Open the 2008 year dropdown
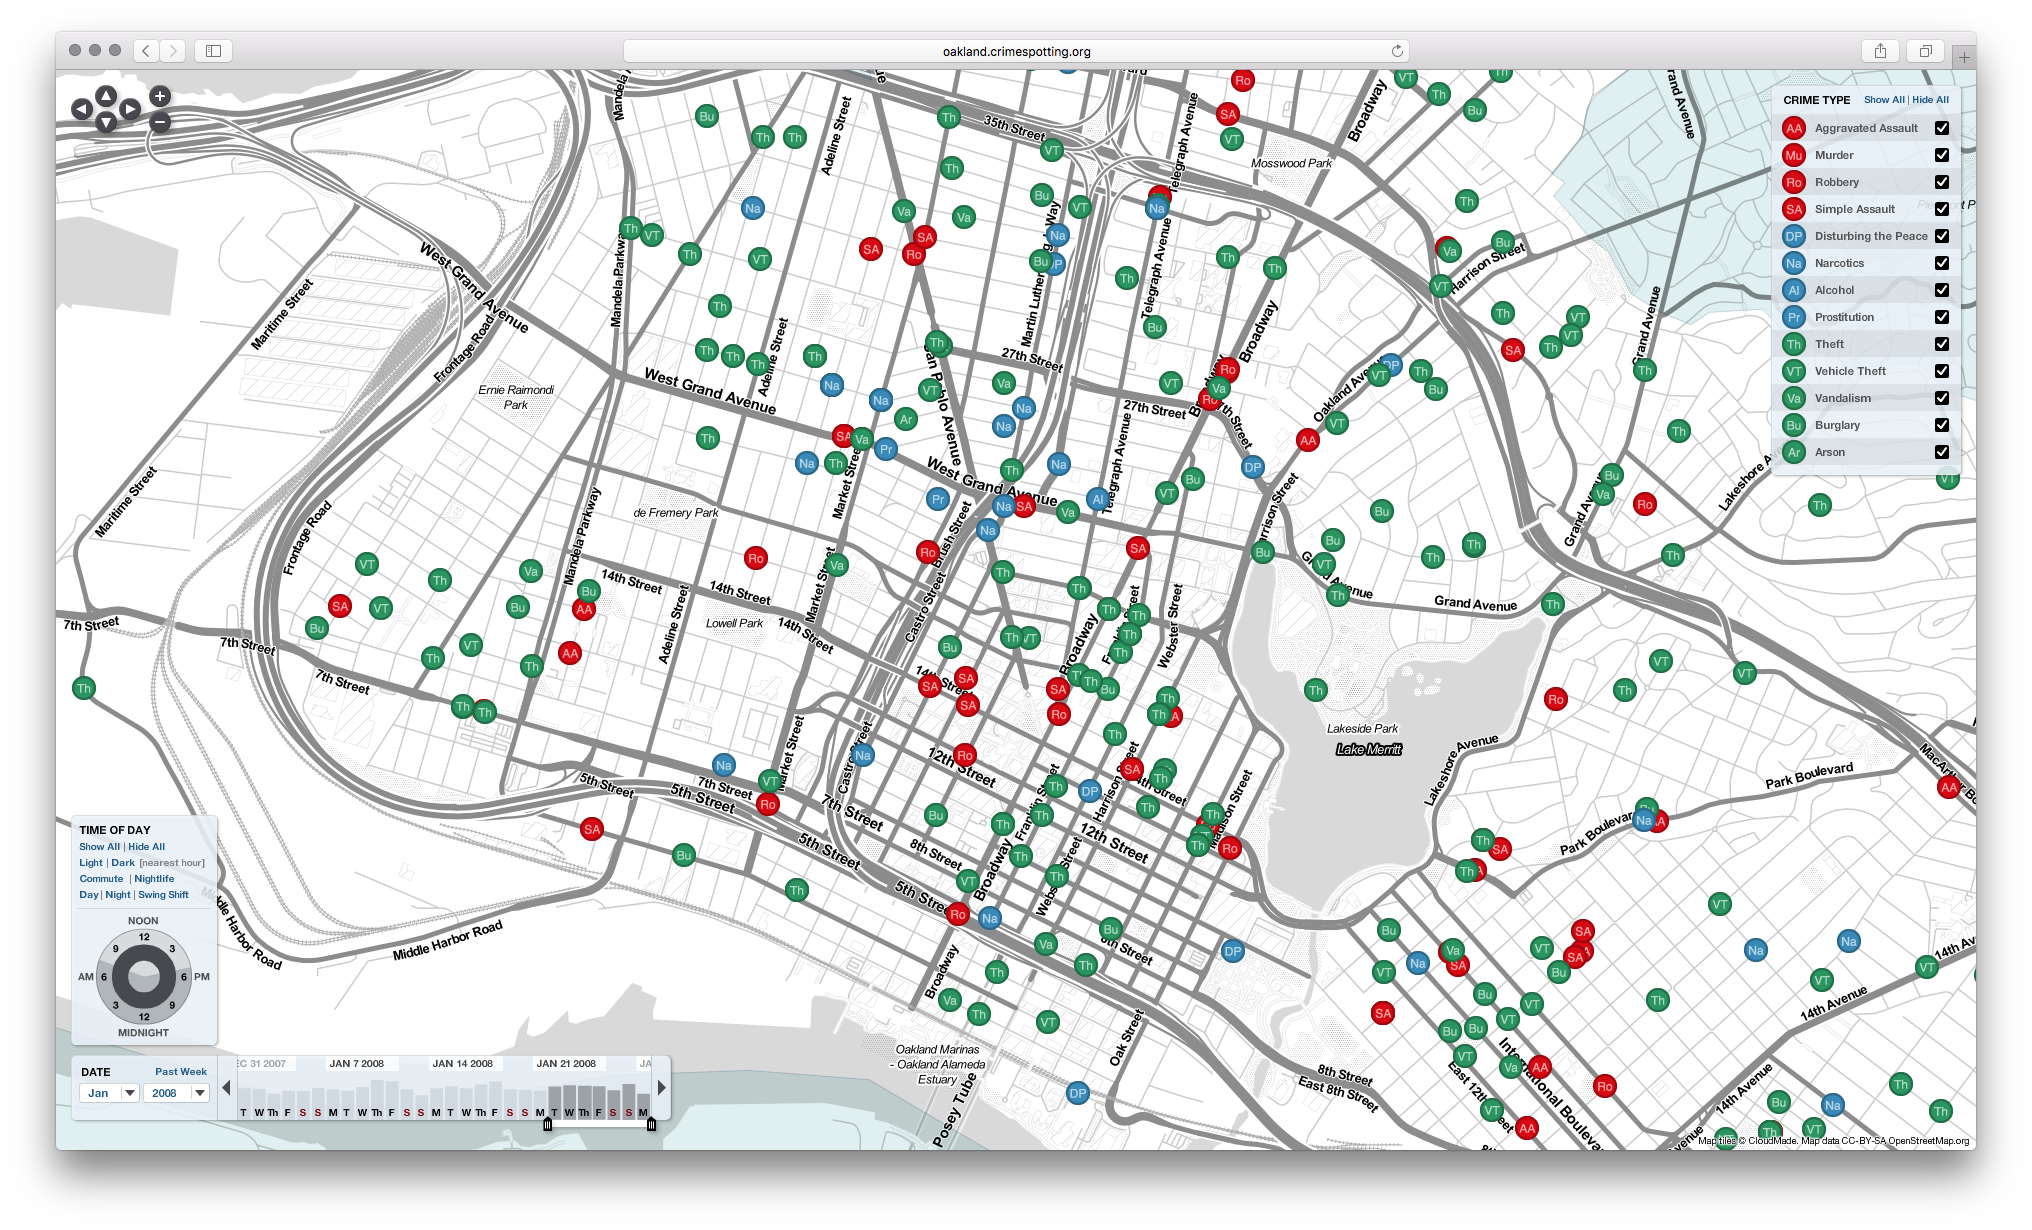 pyautogui.click(x=178, y=1093)
